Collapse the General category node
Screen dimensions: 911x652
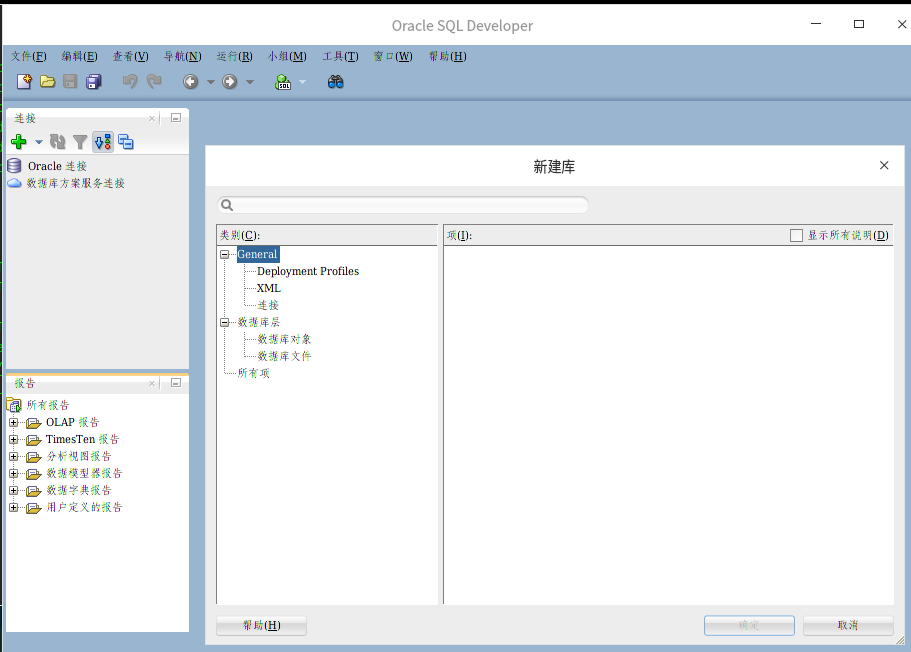coord(225,255)
